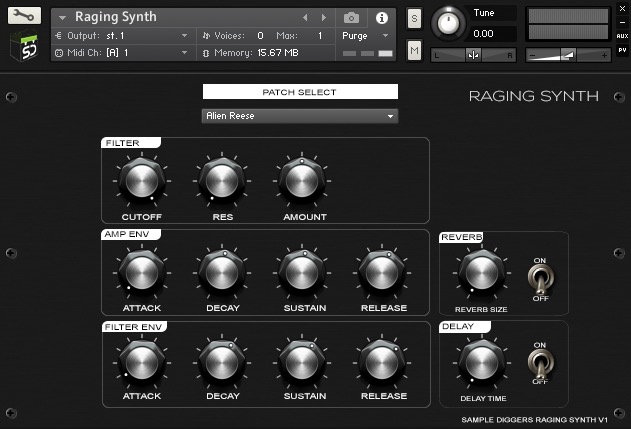Open instrument edit mode with wrench icon

click(24, 15)
